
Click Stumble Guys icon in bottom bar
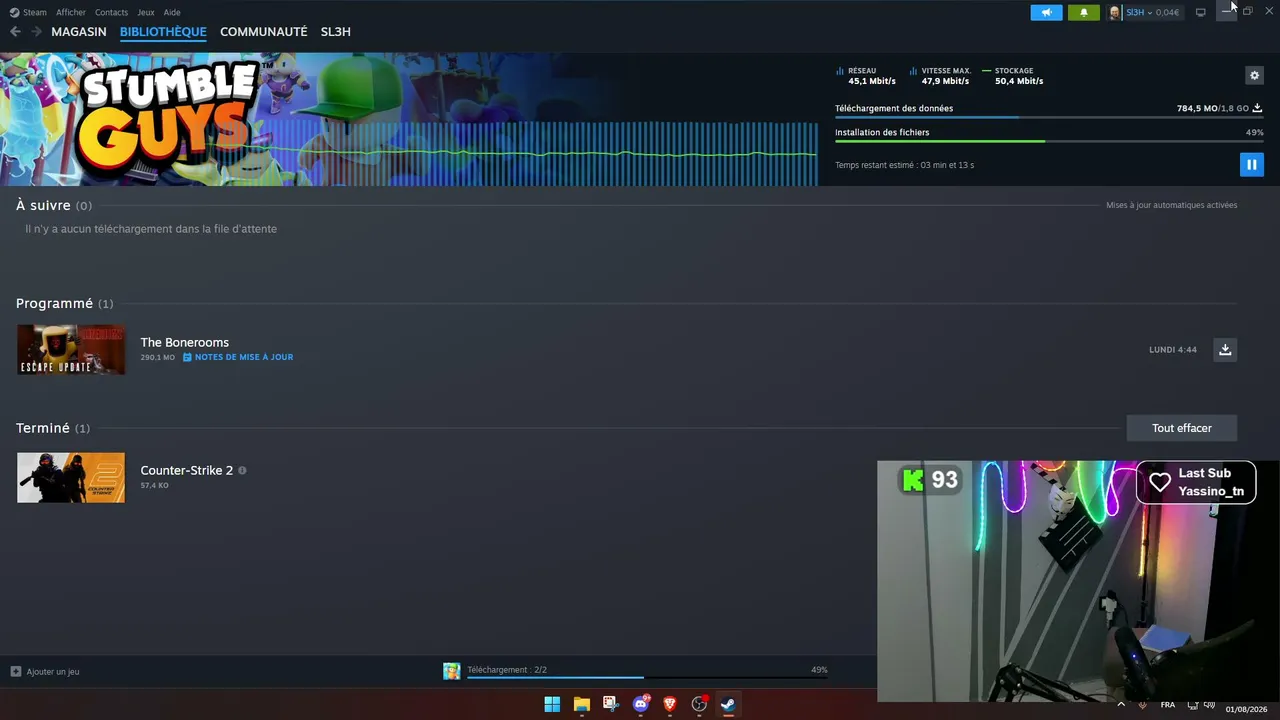(452, 671)
